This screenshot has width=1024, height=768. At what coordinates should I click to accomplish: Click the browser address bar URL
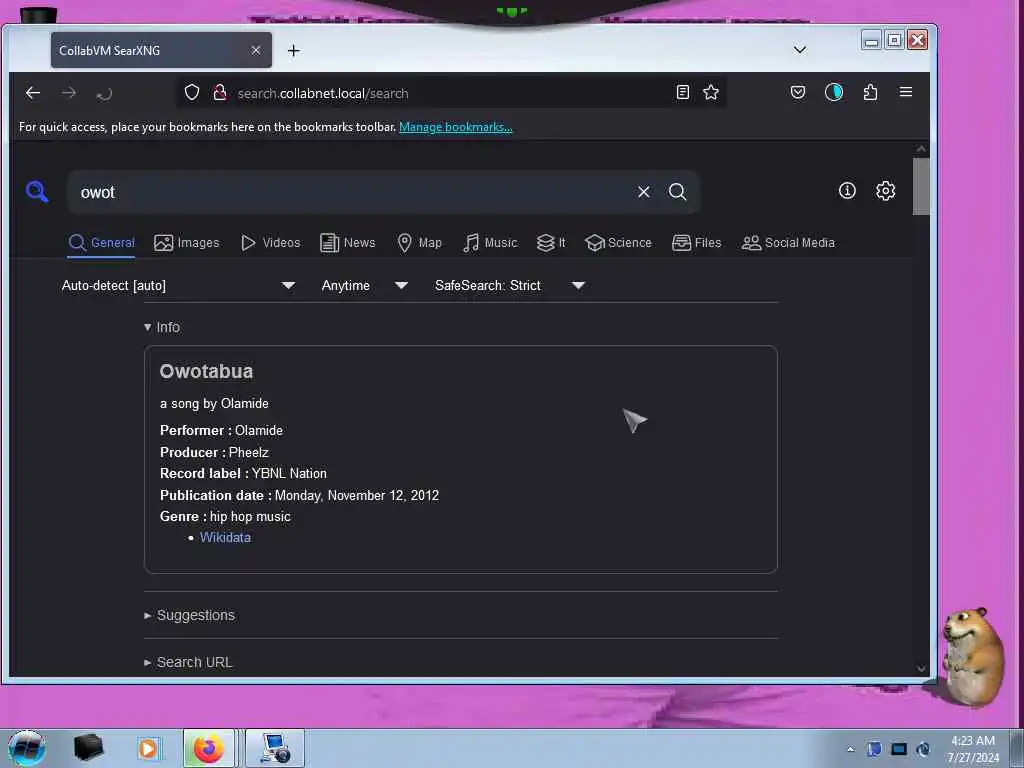click(x=323, y=93)
